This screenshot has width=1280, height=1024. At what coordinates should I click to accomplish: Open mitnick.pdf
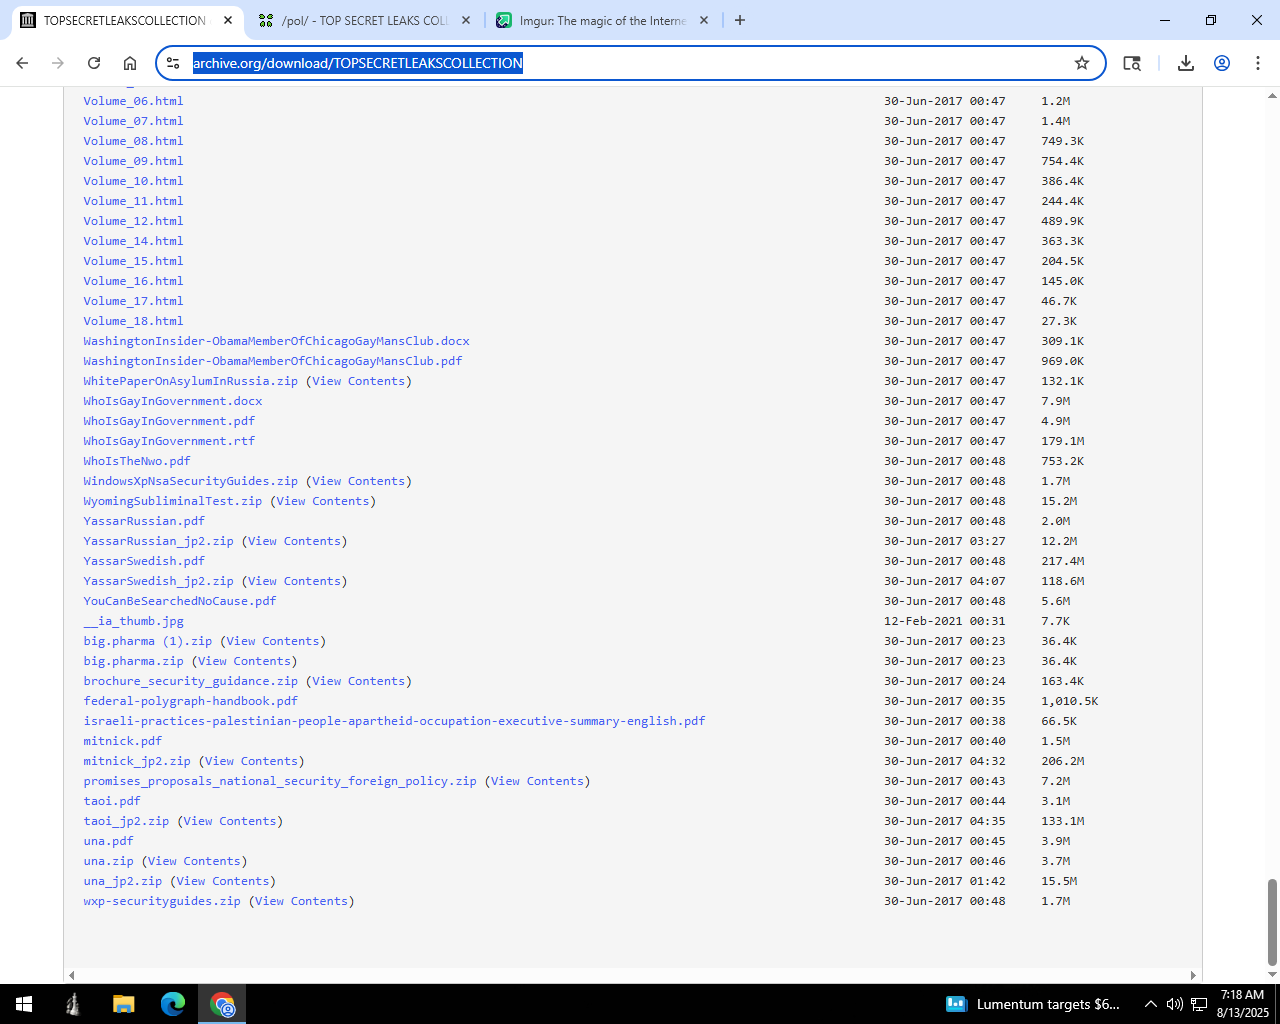pyautogui.click(x=123, y=741)
